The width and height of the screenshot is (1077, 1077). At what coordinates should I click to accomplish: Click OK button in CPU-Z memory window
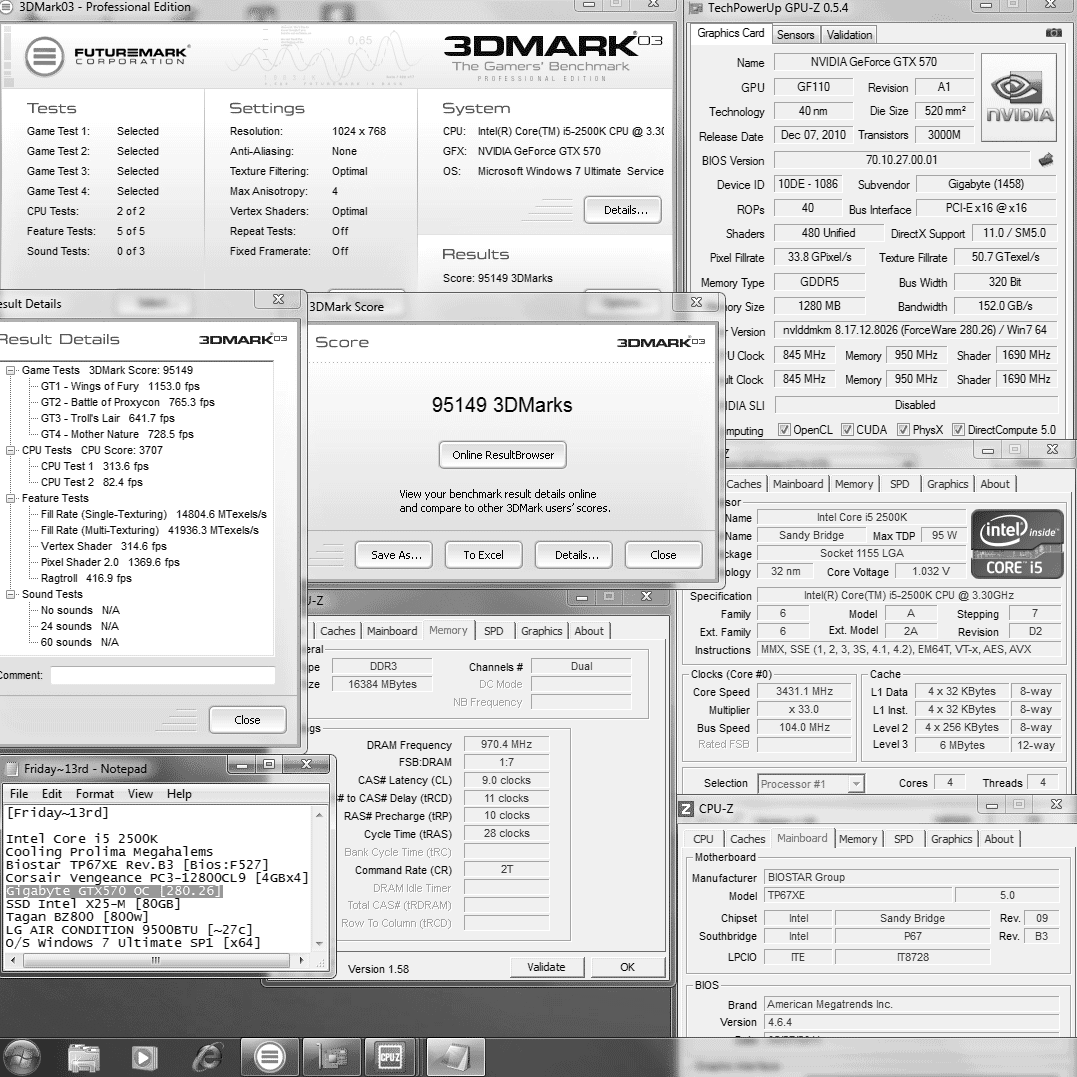click(x=627, y=967)
